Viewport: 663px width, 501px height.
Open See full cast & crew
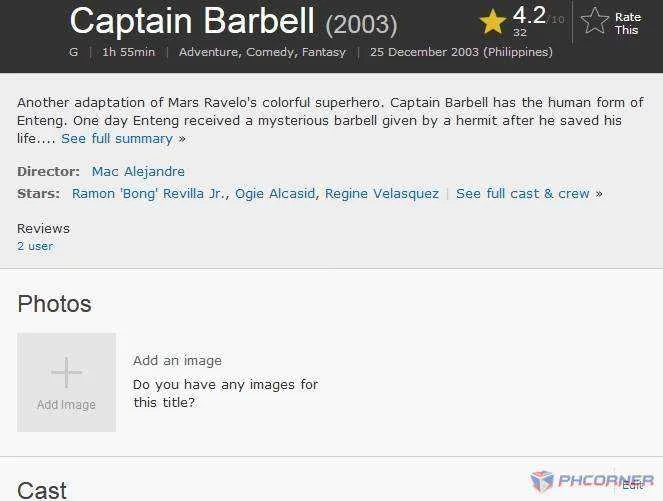click(x=523, y=194)
